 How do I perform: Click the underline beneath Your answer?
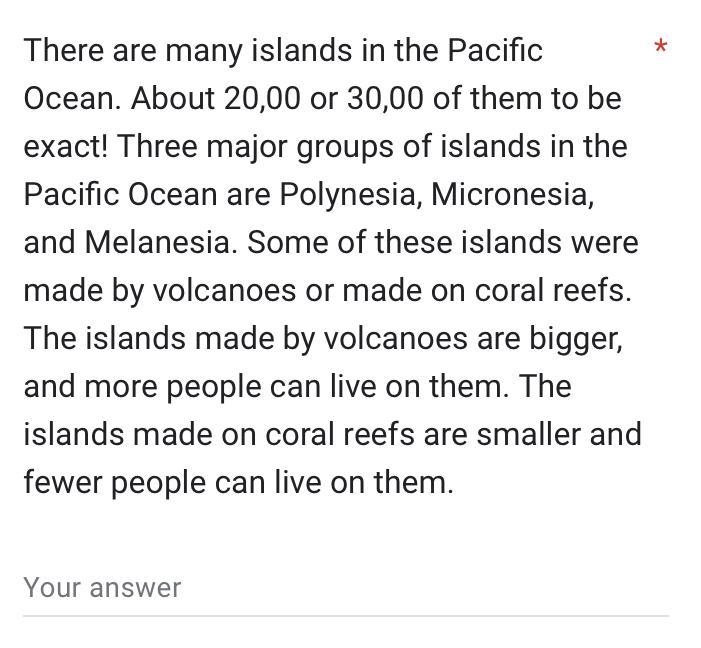346,616
